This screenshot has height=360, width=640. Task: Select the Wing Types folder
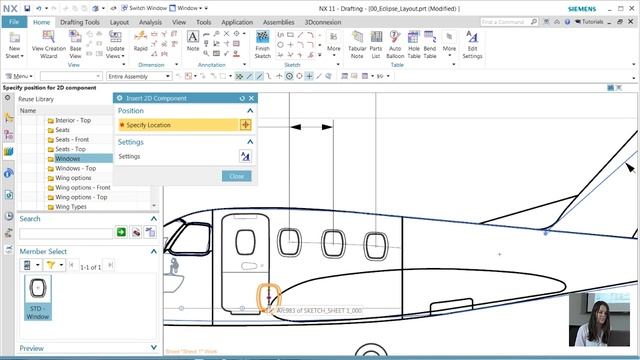click(71, 207)
